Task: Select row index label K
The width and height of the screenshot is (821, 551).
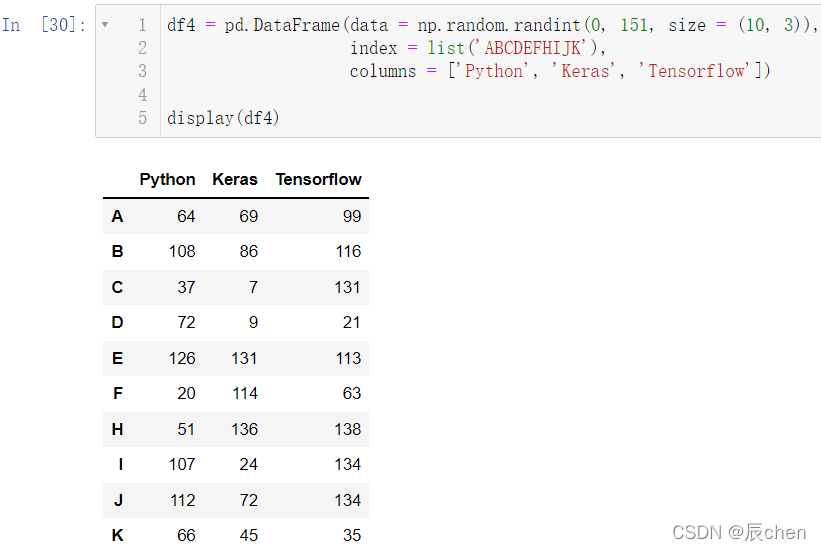Action: pyautogui.click(x=117, y=535)
